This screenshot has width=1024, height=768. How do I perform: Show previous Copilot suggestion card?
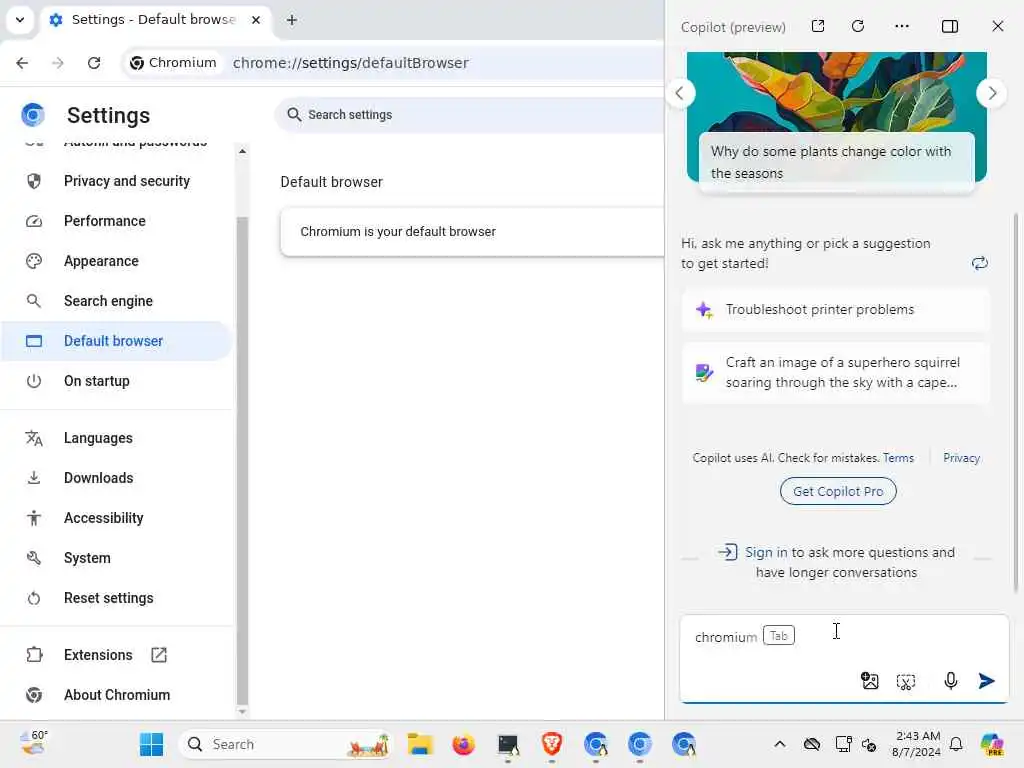679,93
